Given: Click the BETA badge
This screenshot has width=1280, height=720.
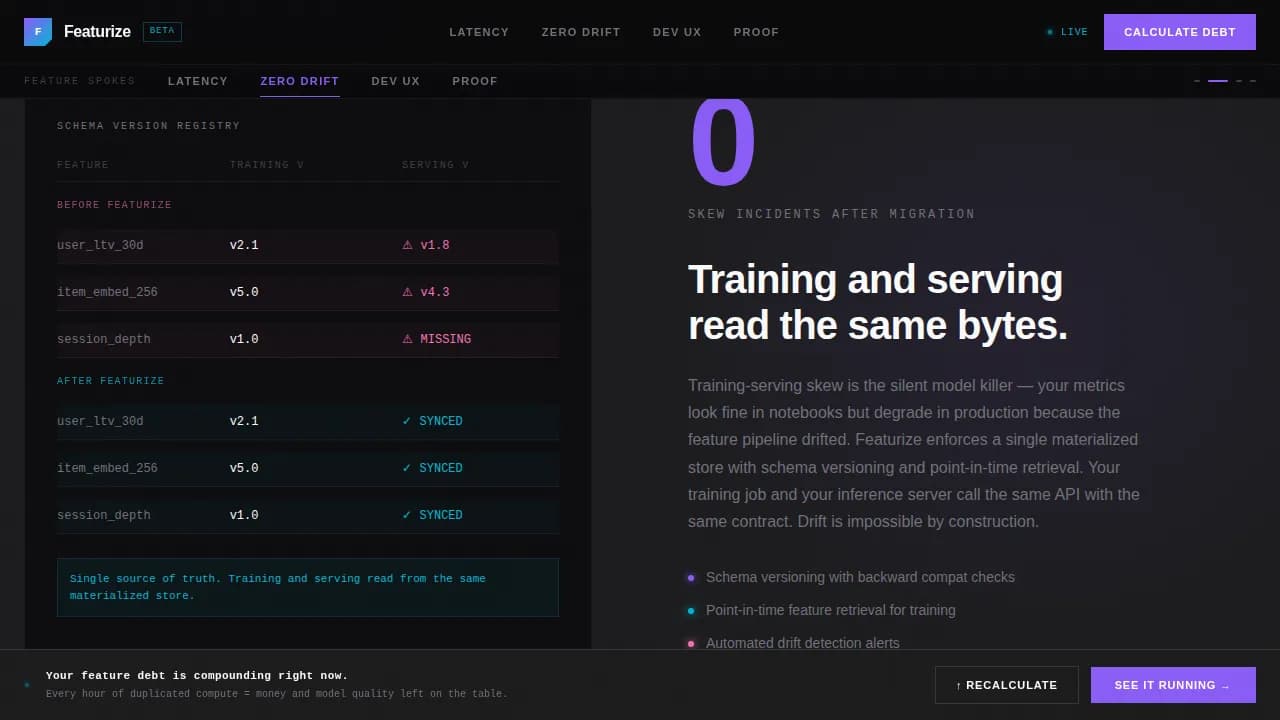Looking at the screenshot, I should coord(162,31).
